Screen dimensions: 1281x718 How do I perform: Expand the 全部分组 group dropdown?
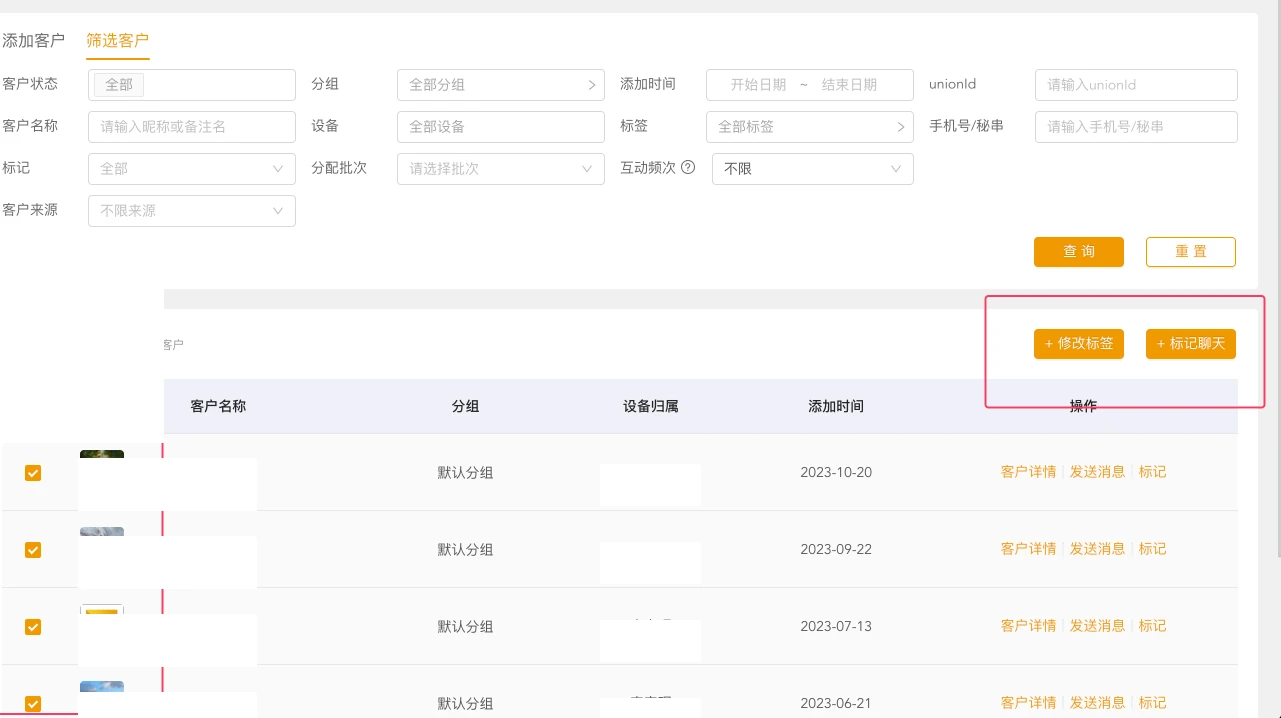click(500, 85)
